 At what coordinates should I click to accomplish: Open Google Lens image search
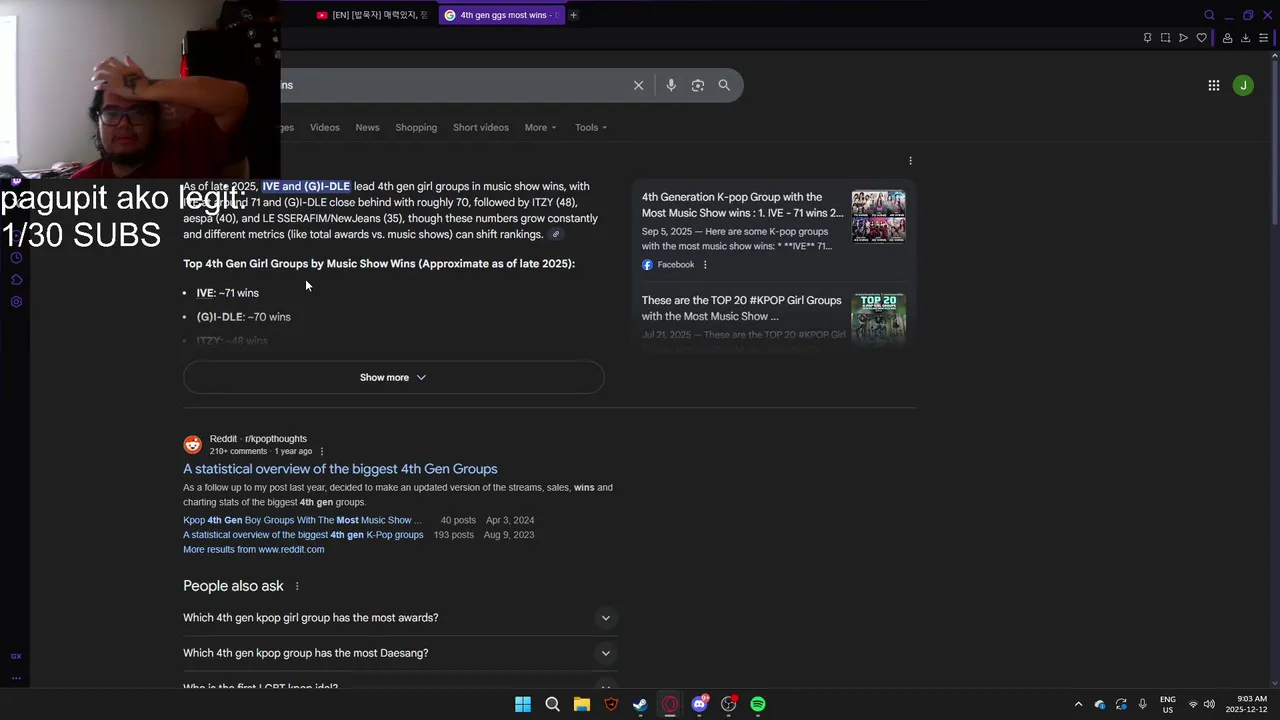(698, 85)
